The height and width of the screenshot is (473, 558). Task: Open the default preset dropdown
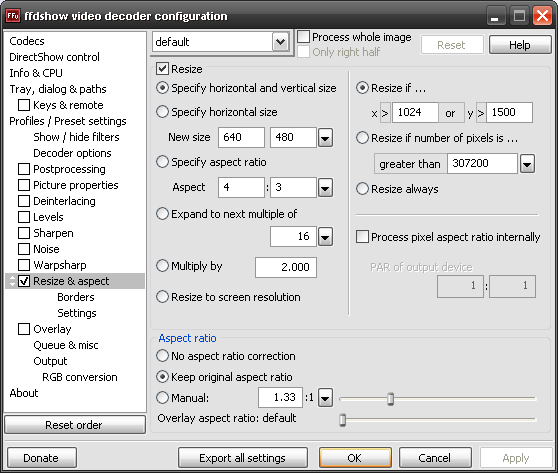click(x=280, y=42)
